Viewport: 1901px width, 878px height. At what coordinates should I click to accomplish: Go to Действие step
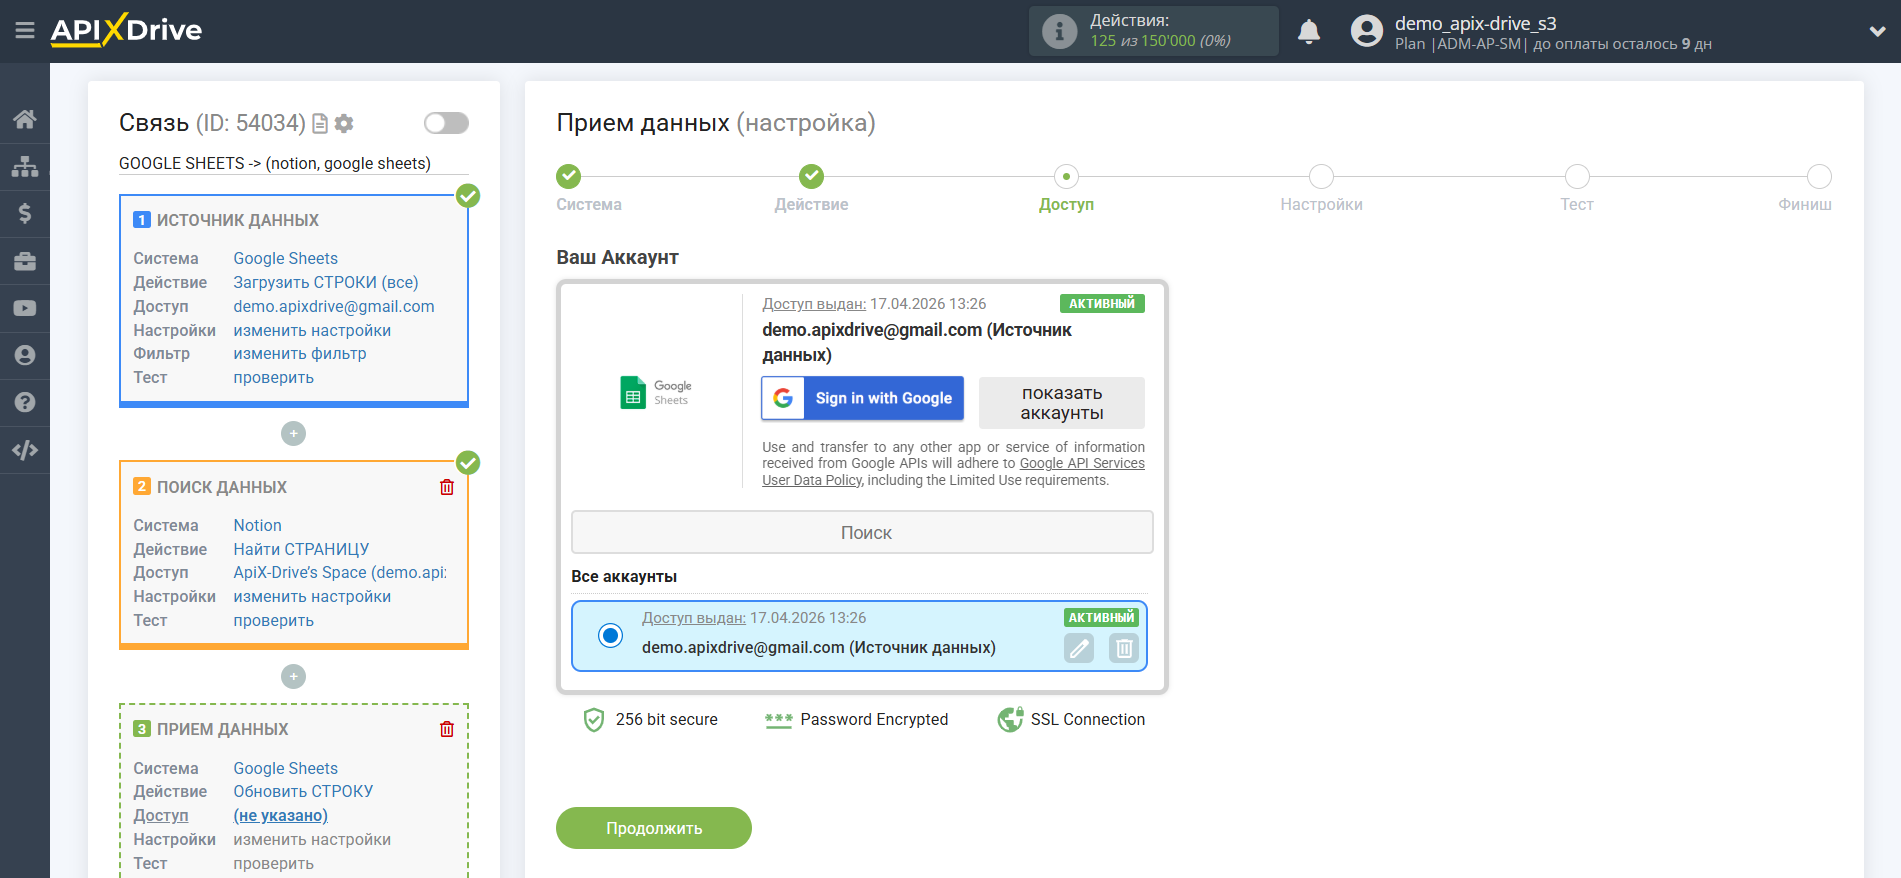pyautogui.click(x=811, y=177)
